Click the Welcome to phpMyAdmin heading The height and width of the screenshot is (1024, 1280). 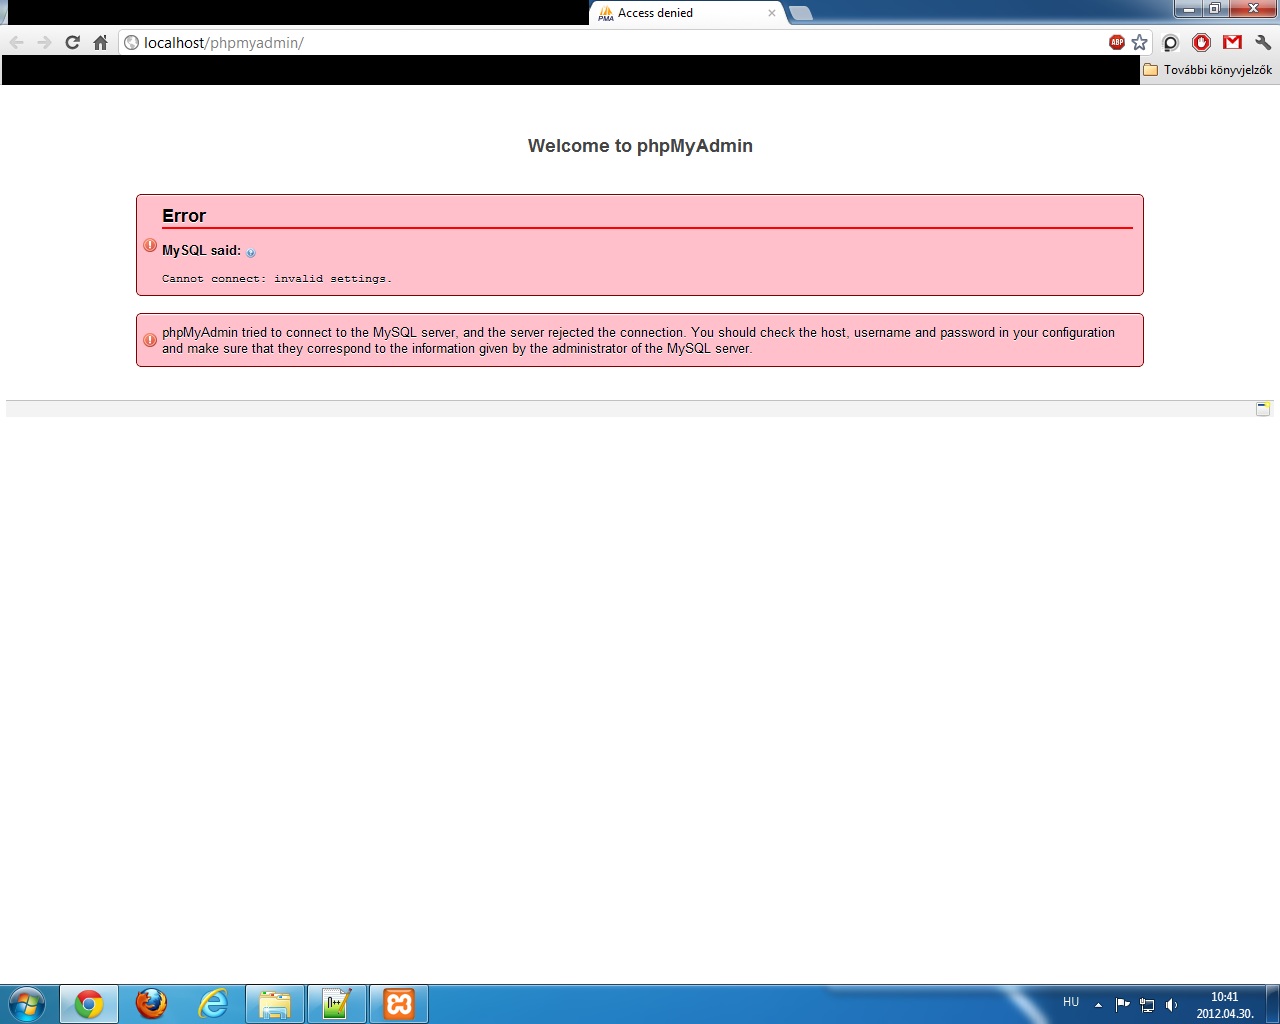pos(640,146)
